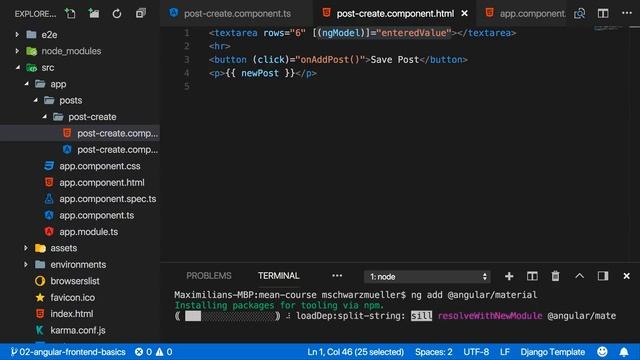Click the newPost interpolation on line 4
This screenshot has width=640, height=360.
click(260, 73)
